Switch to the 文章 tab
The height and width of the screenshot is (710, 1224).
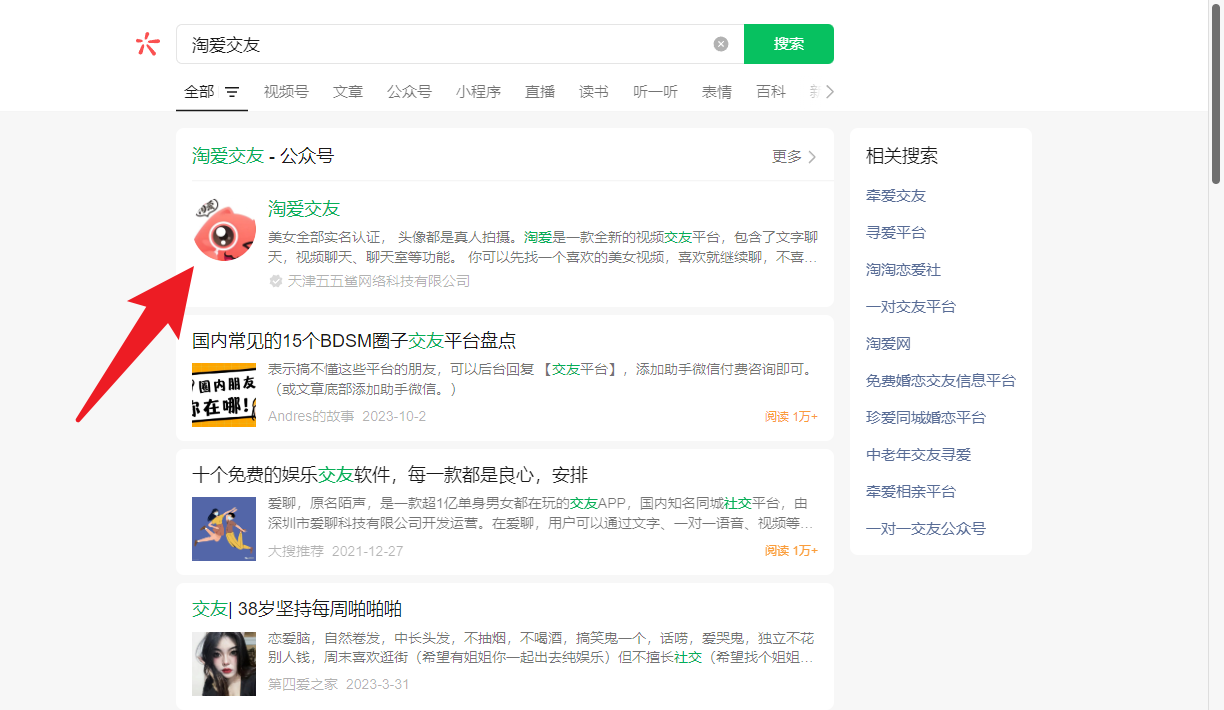pos(348,91)
